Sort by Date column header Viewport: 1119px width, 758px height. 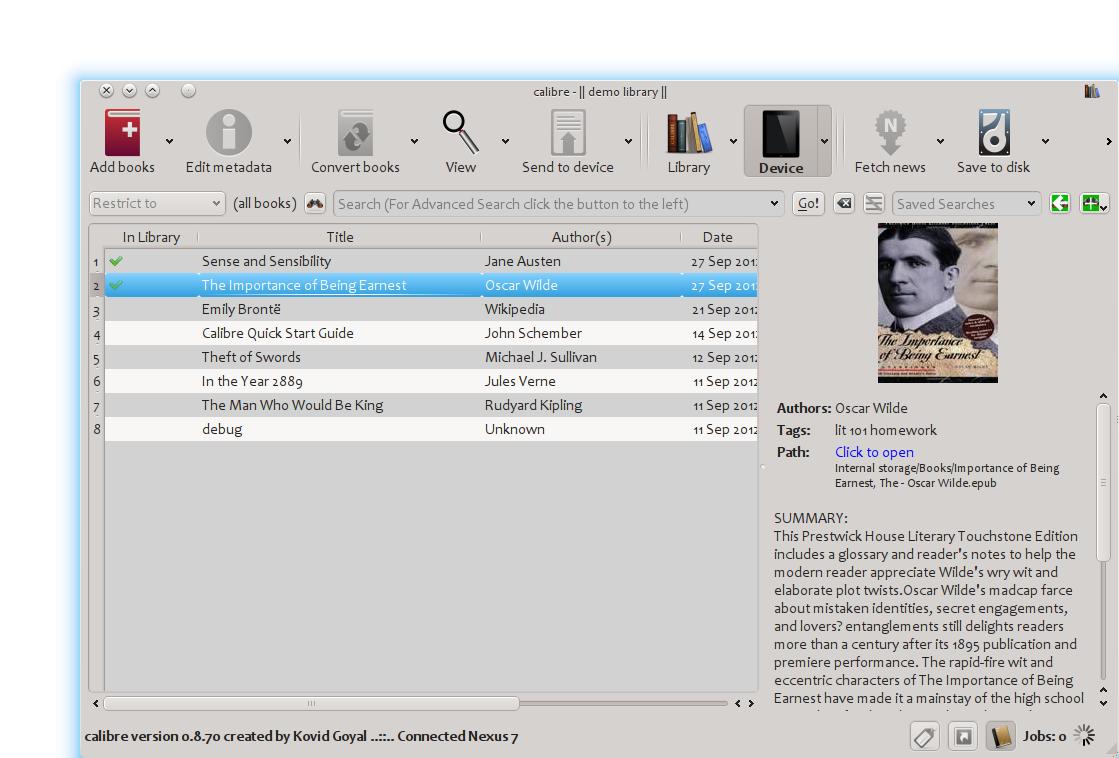click(717, 237)
